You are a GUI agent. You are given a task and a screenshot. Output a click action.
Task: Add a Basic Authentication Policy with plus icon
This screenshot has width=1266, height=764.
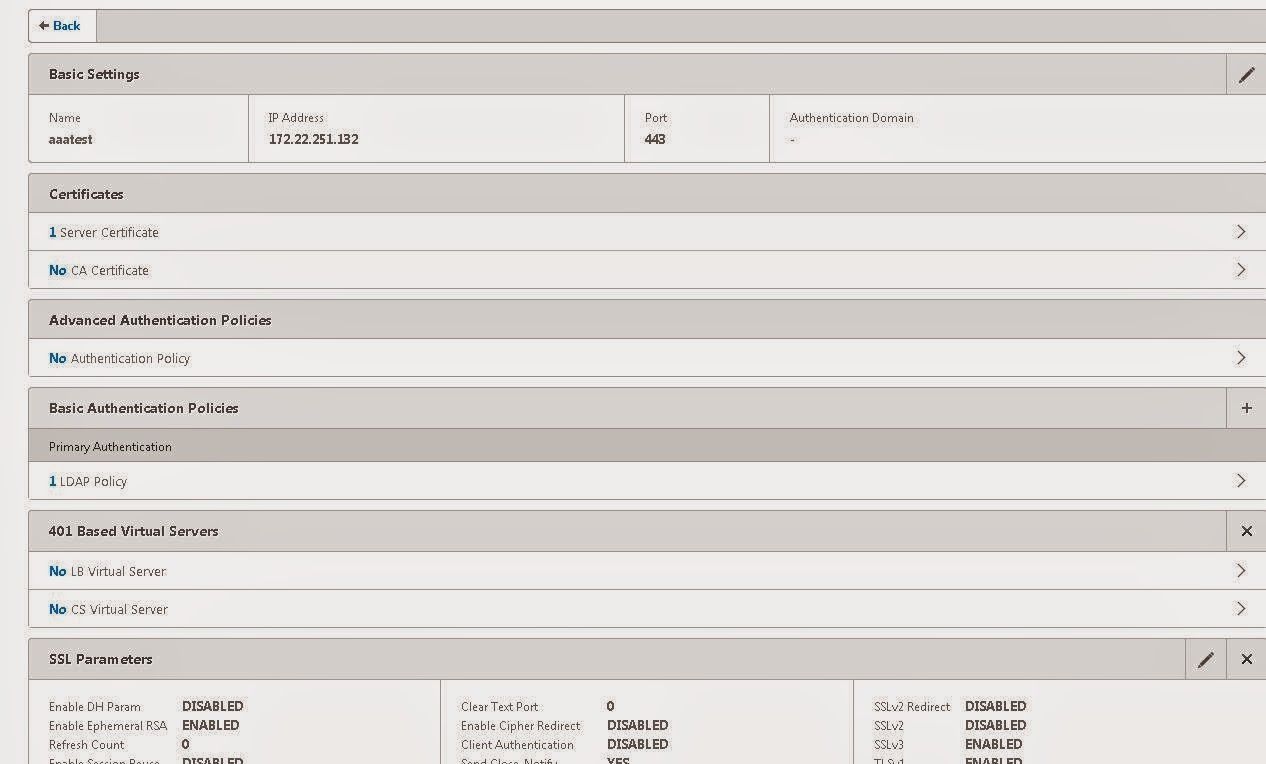pyautogui.click(x=1246, y=408)
